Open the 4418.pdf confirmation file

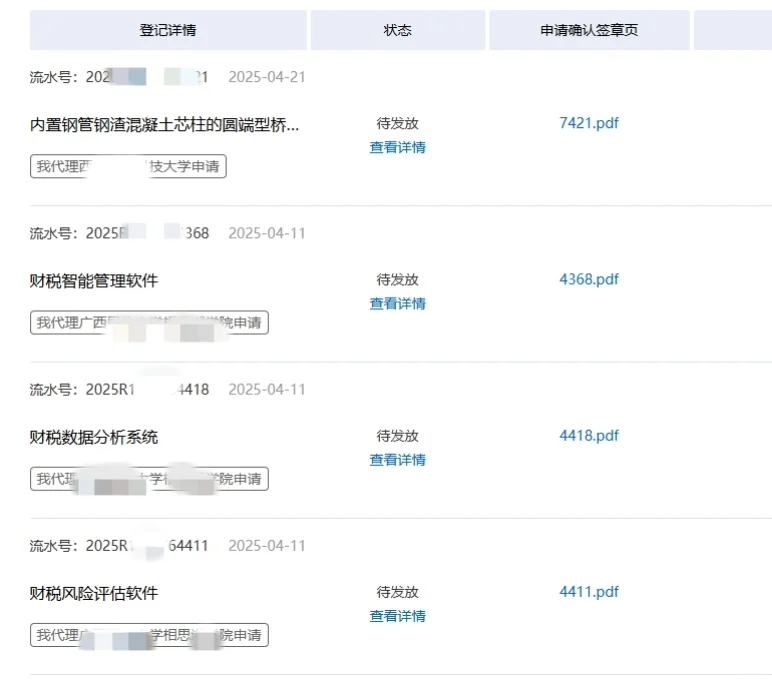[x=588, y=435]
